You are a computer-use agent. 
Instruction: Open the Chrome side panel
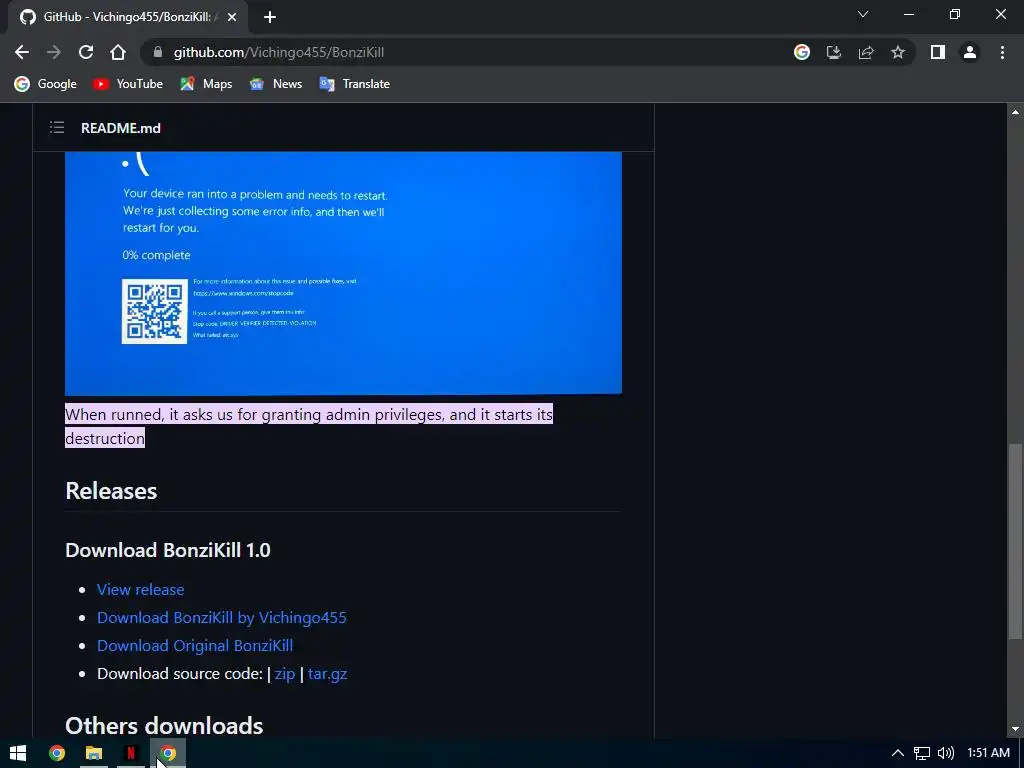(x=938, y=52)
